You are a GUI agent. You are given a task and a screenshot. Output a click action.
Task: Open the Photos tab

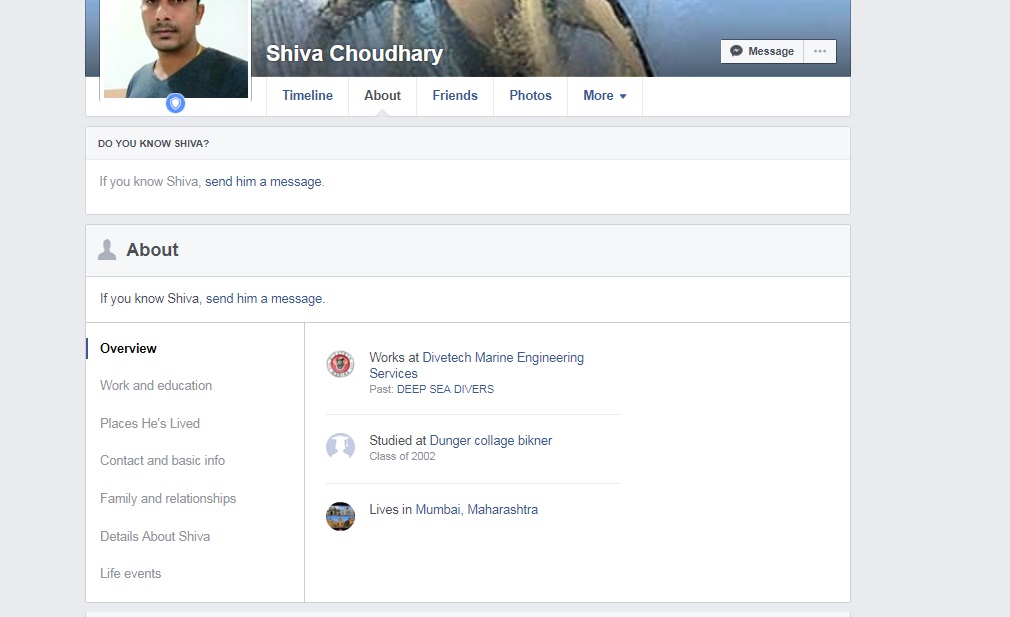coord(530,95)
